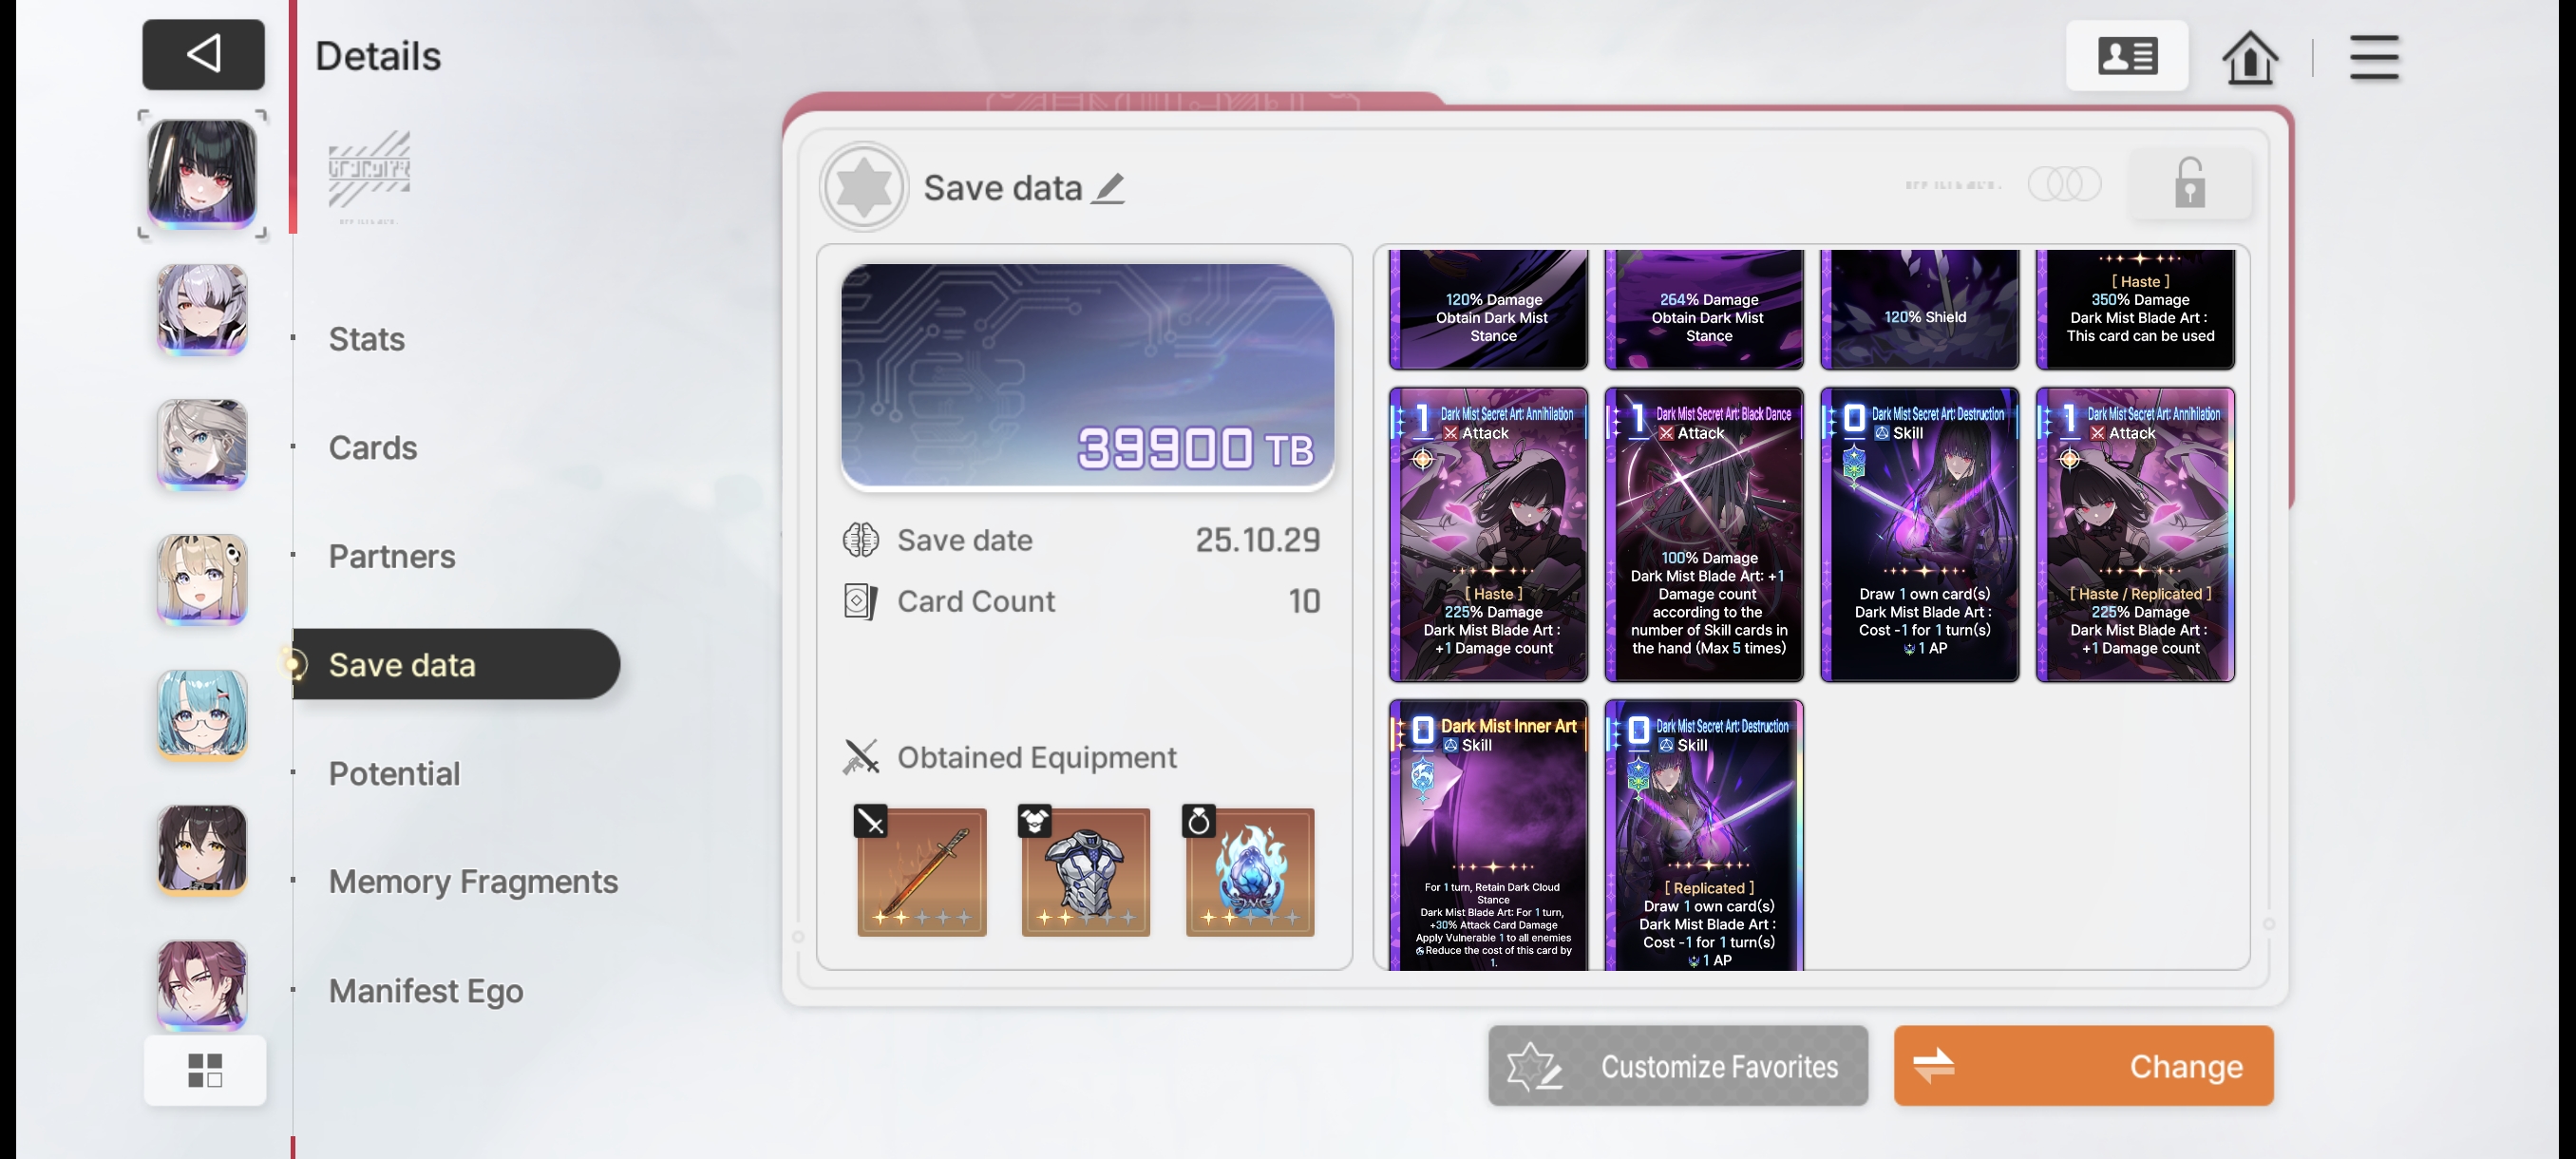2576x1159 pixels.
Task: Edit save data name with pencil icon
Action: 1108,188
